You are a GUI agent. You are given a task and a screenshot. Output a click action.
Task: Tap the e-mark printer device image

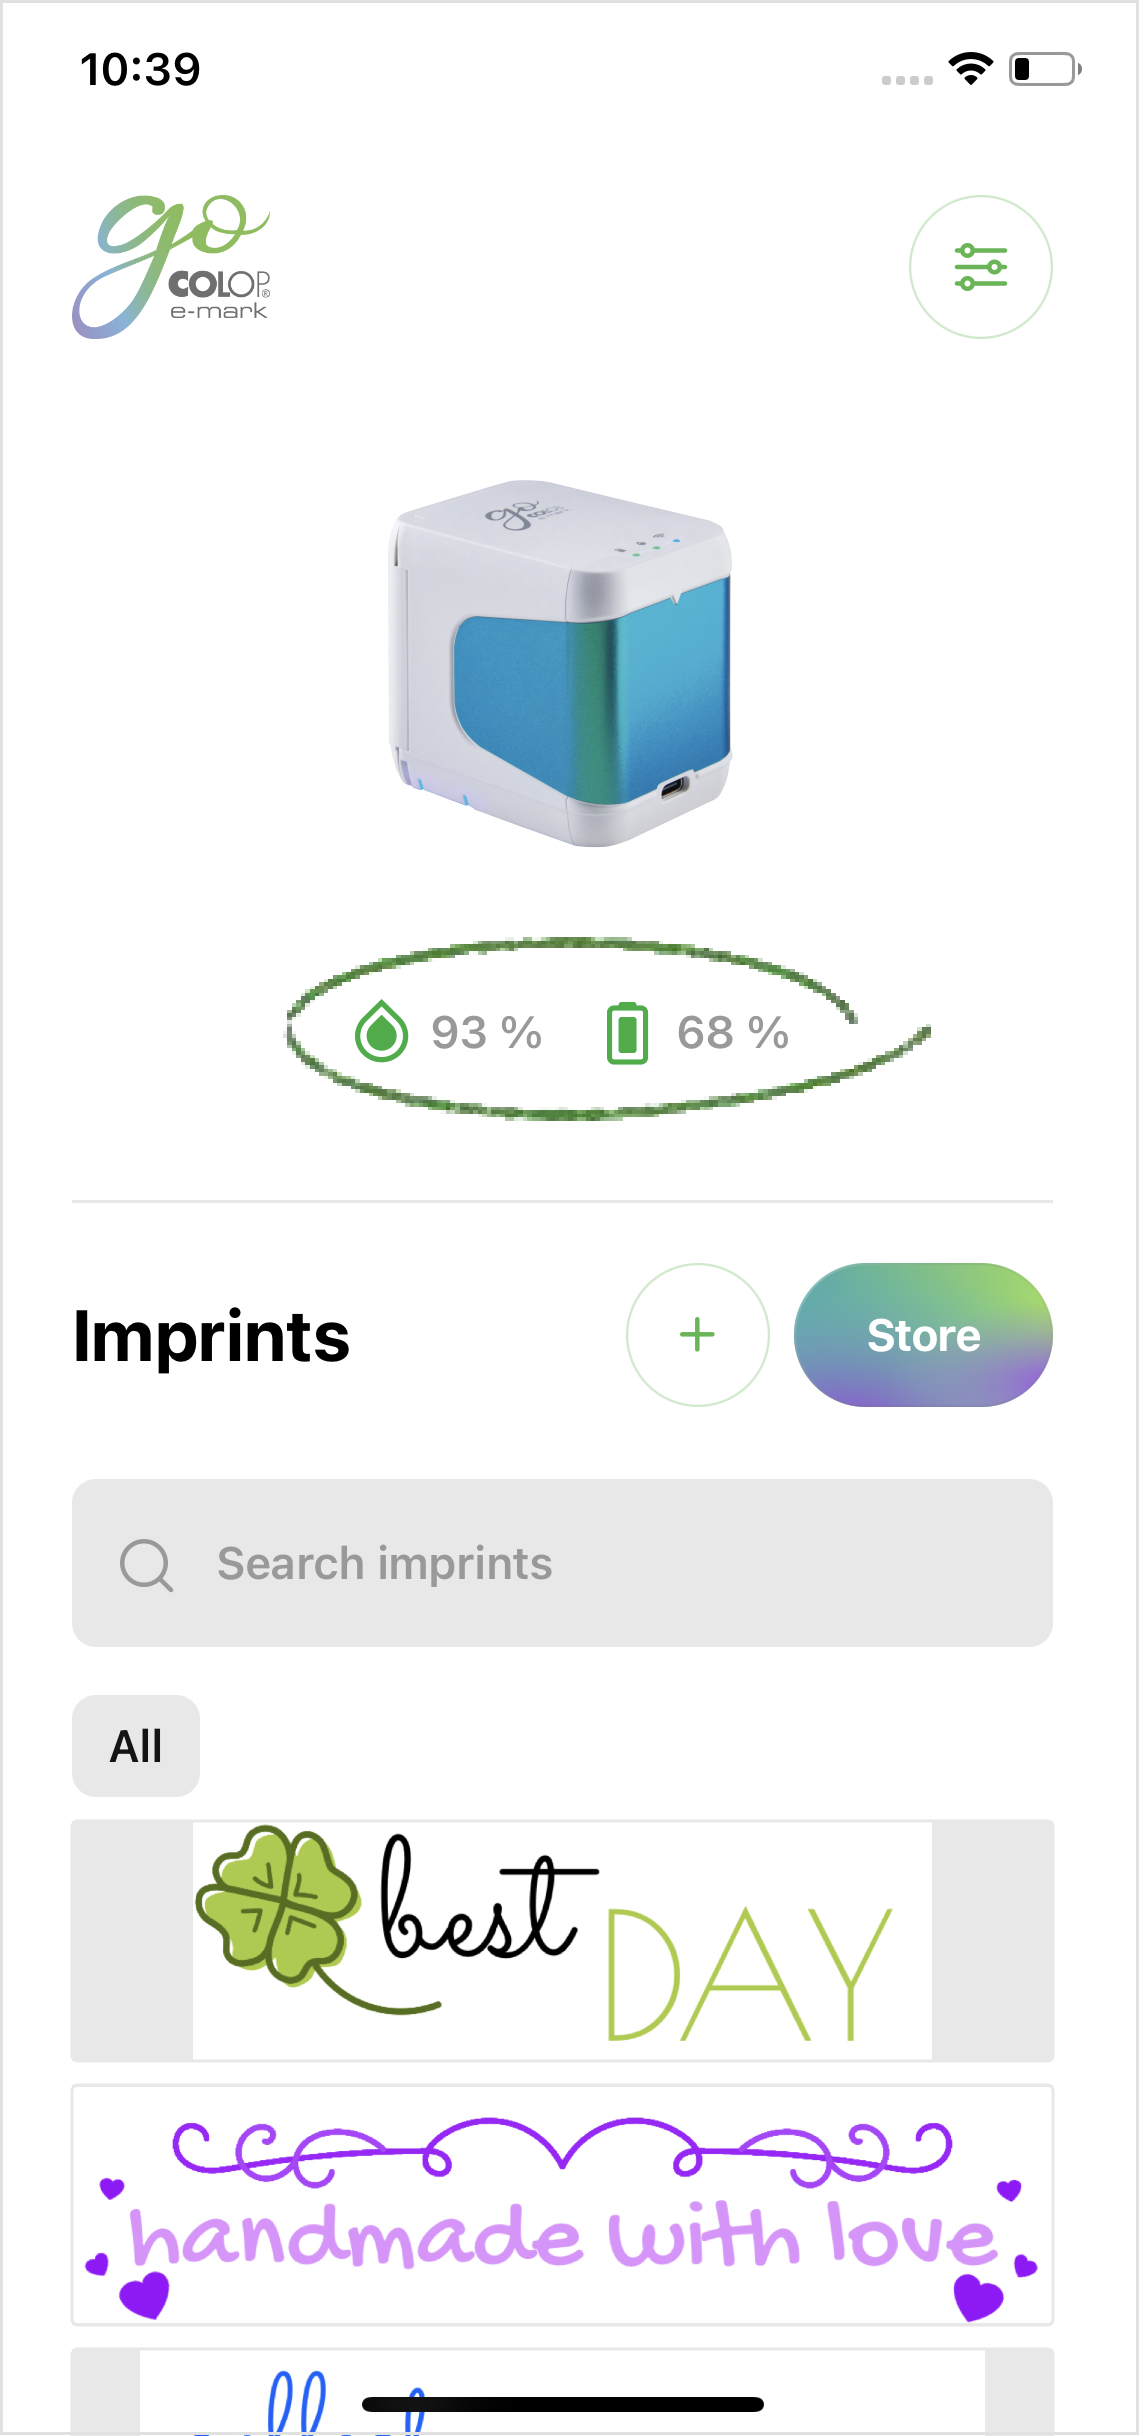click(x=560, y=663)
